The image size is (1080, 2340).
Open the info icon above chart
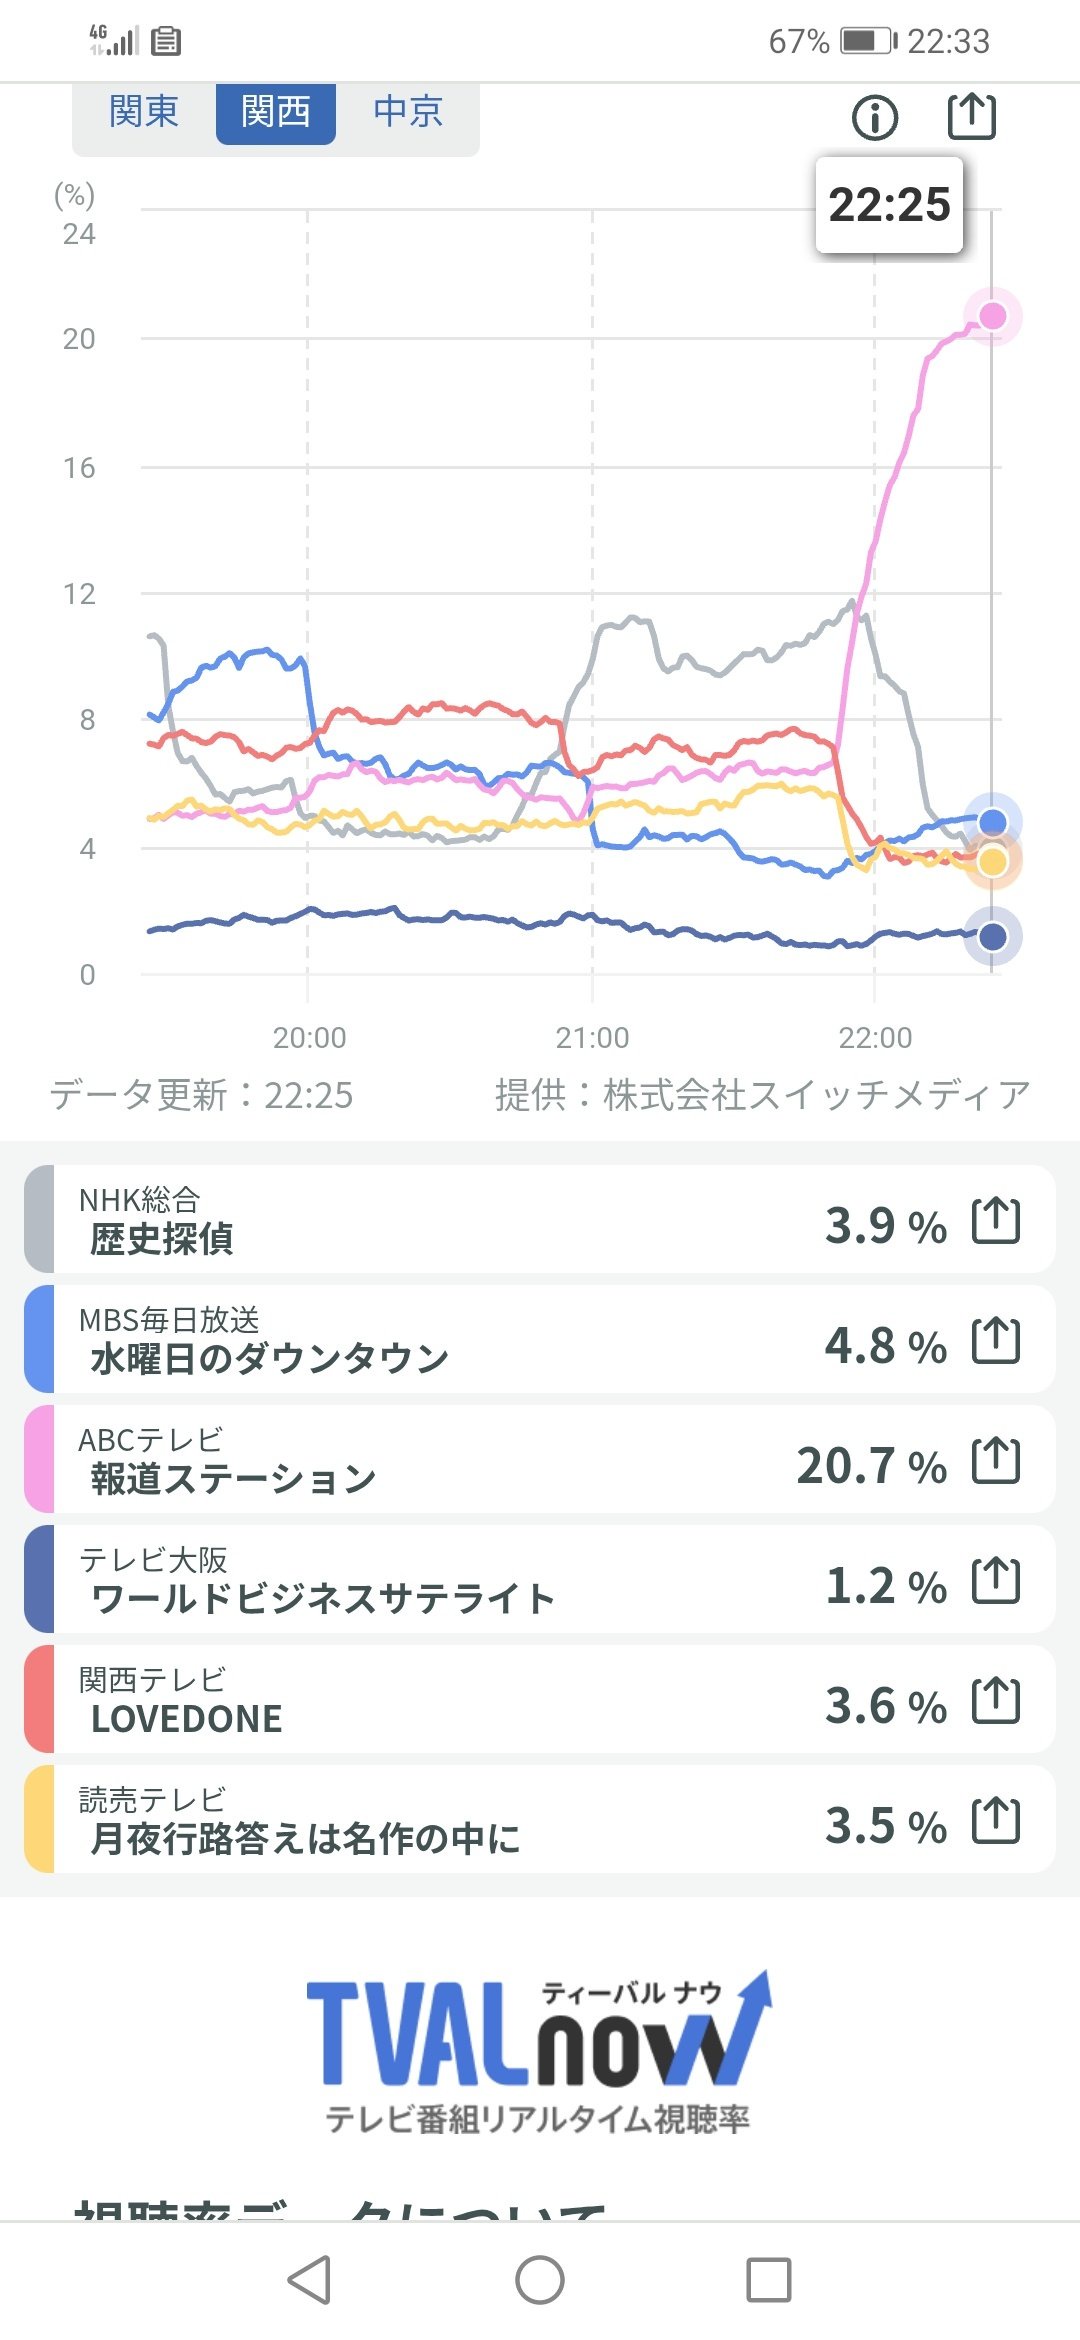click(x=875, y=117)
